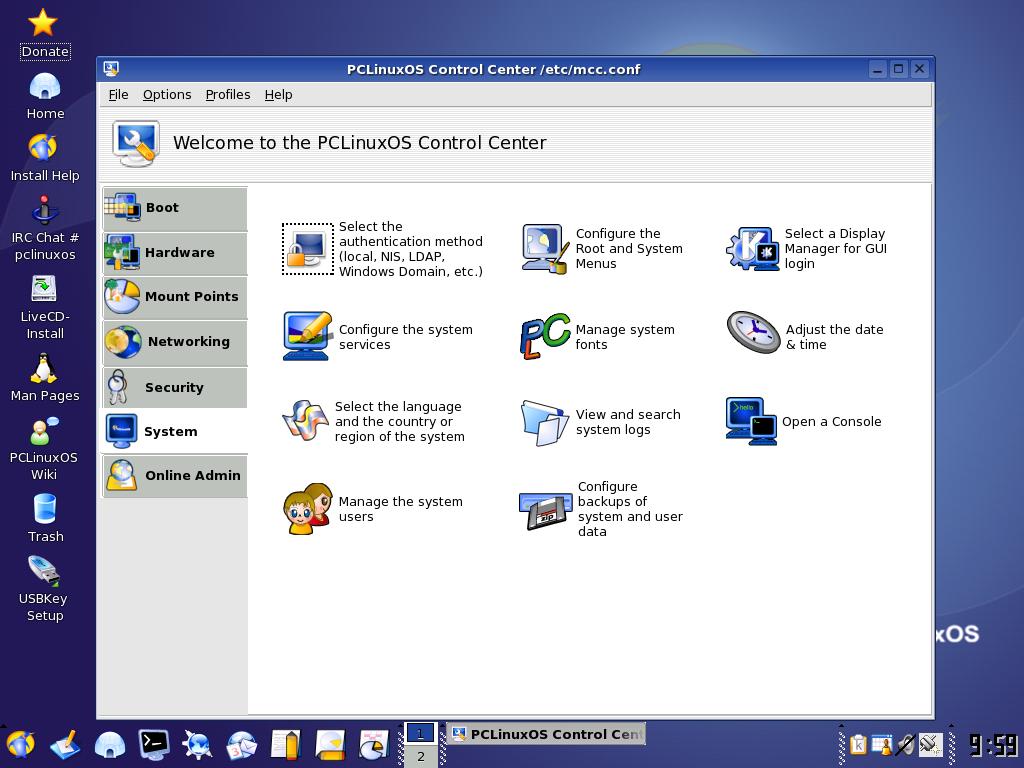Click the LiveCD-Install desktop icon
Screen dimensions: 1024x768
tap(44, 307)
